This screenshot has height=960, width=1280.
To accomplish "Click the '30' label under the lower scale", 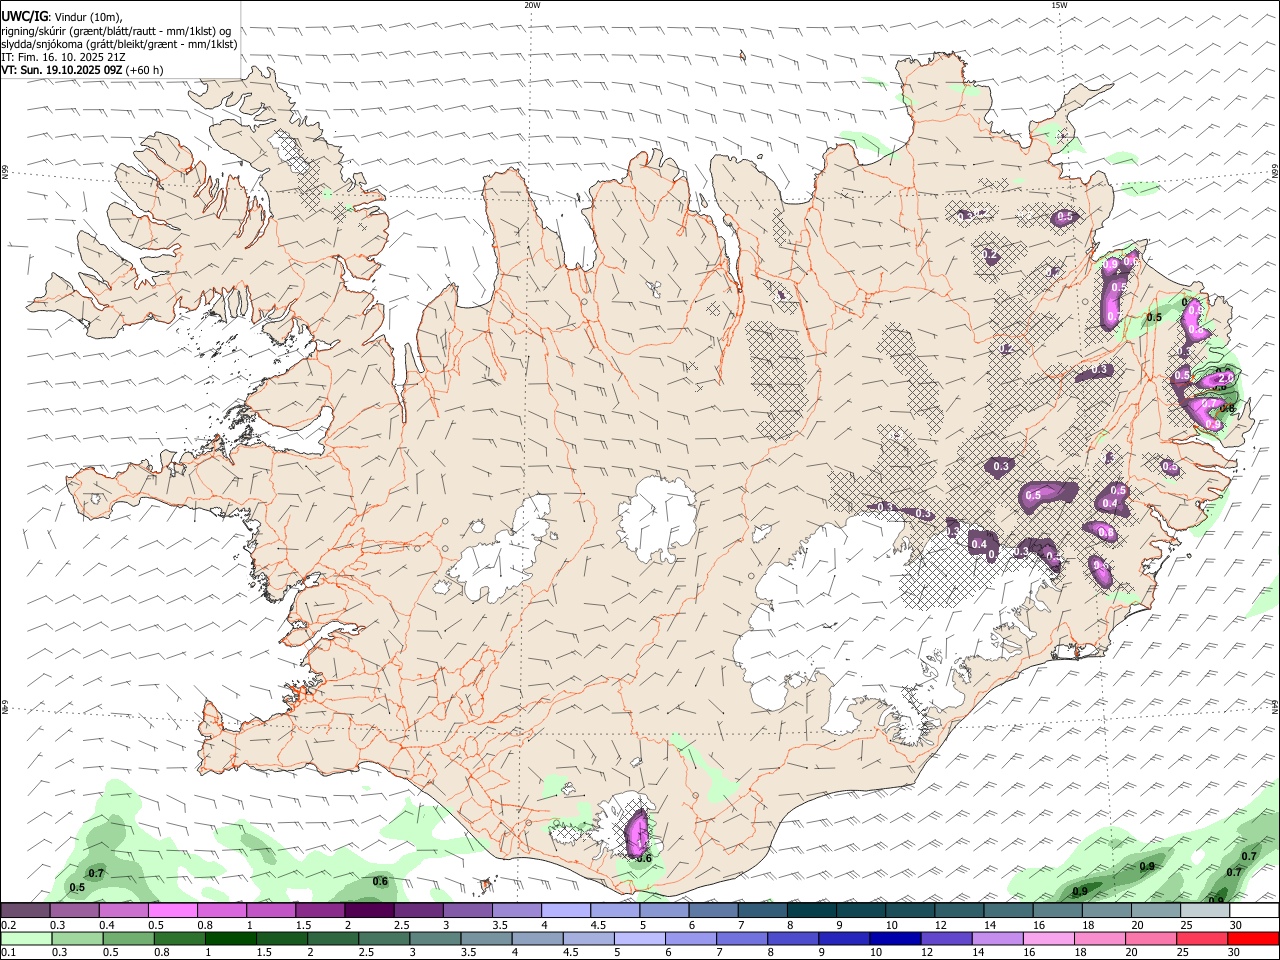I will [1236, 953].
